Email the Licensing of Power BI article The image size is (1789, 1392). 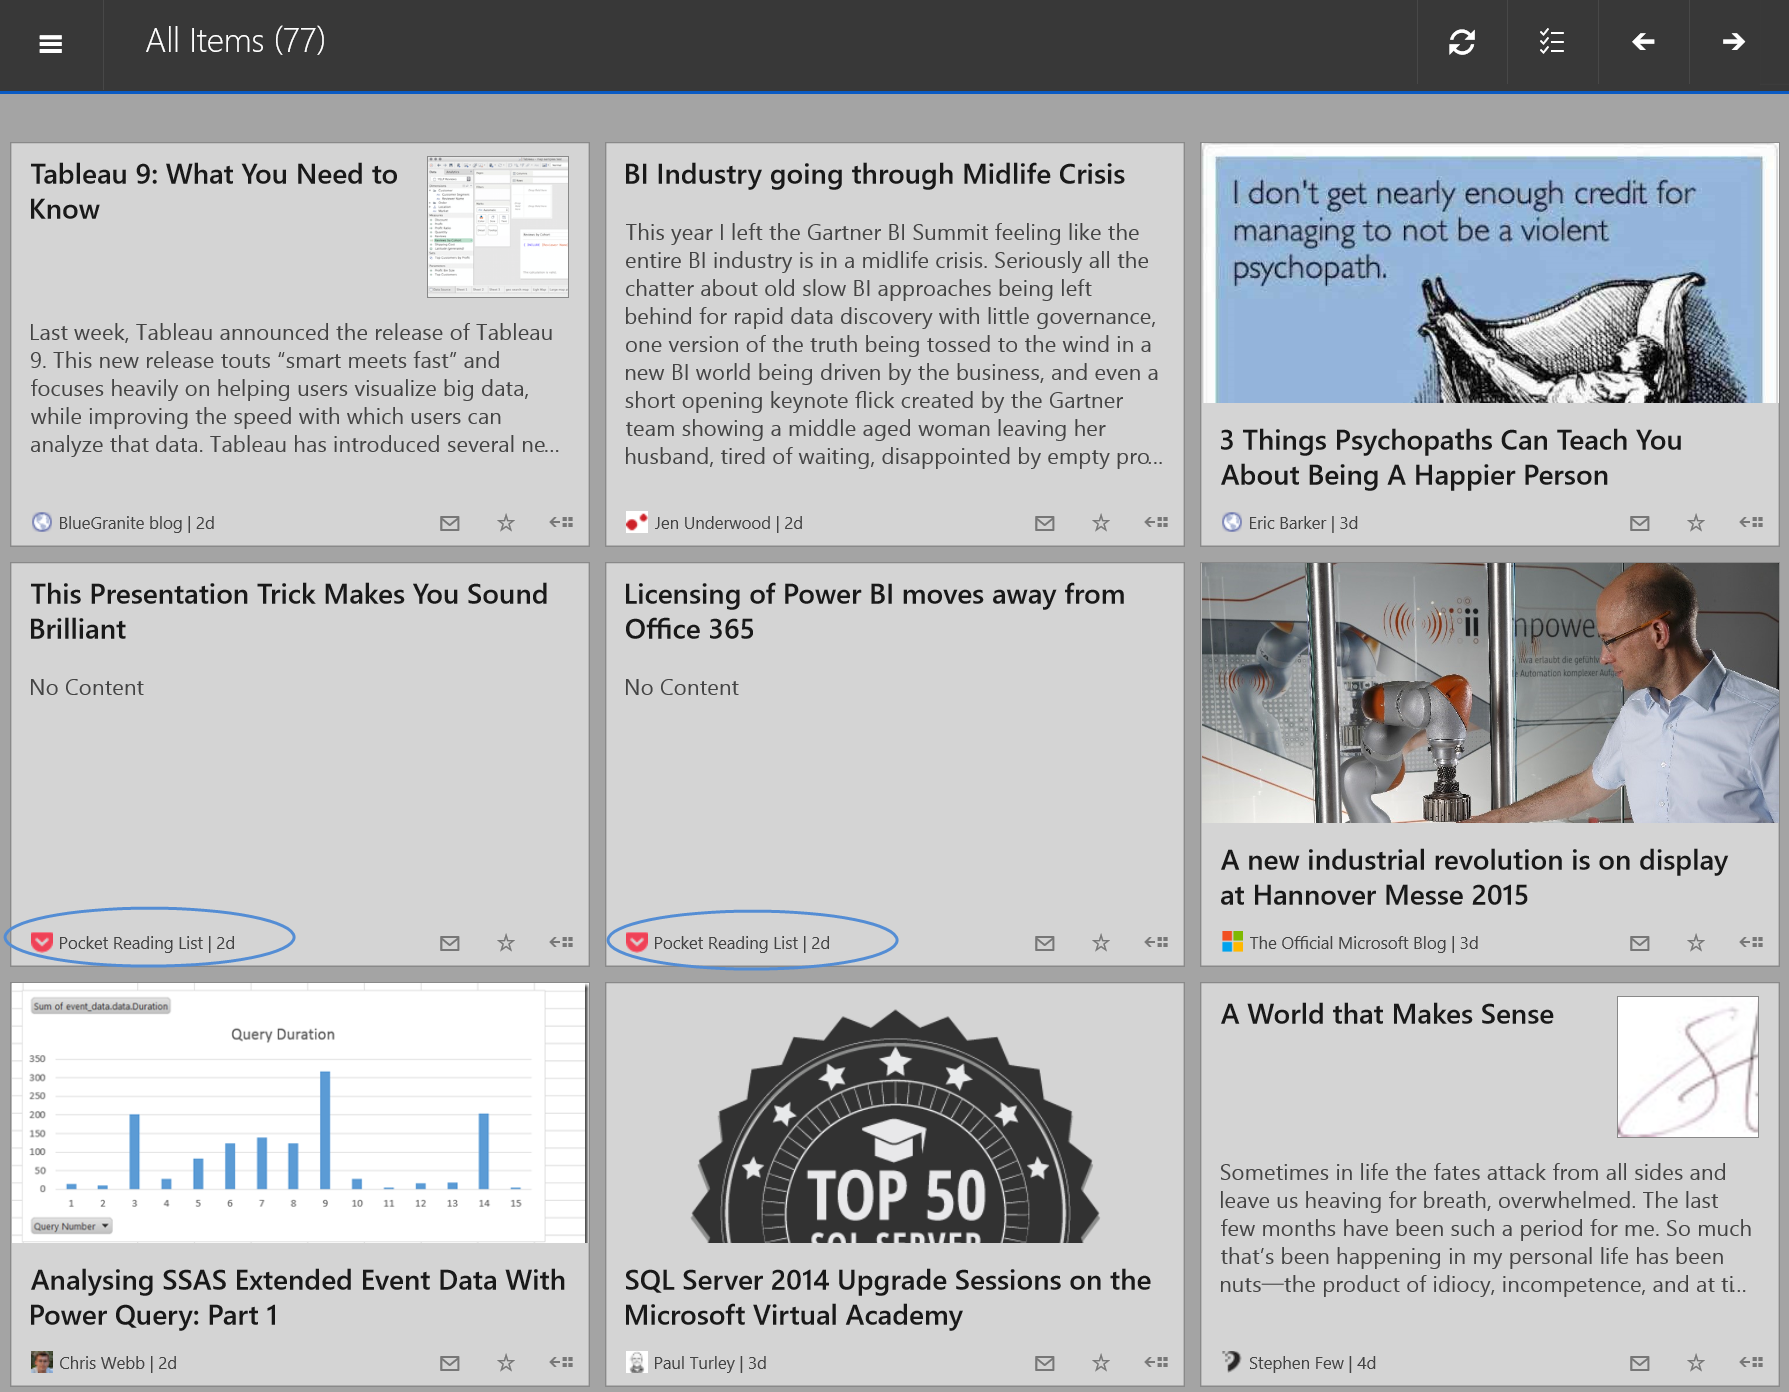(x=1045, y=943)
